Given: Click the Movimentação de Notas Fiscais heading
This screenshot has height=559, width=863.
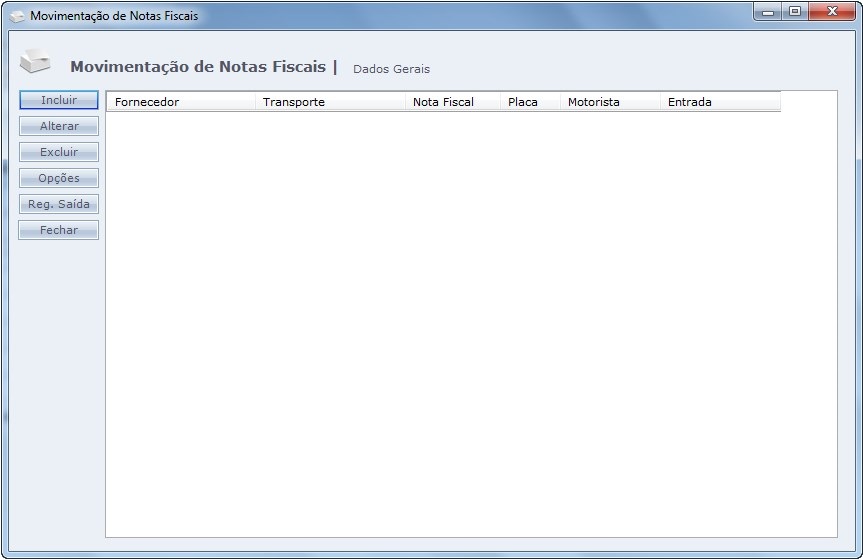Looking at the screenshot, I should point(198,67).
